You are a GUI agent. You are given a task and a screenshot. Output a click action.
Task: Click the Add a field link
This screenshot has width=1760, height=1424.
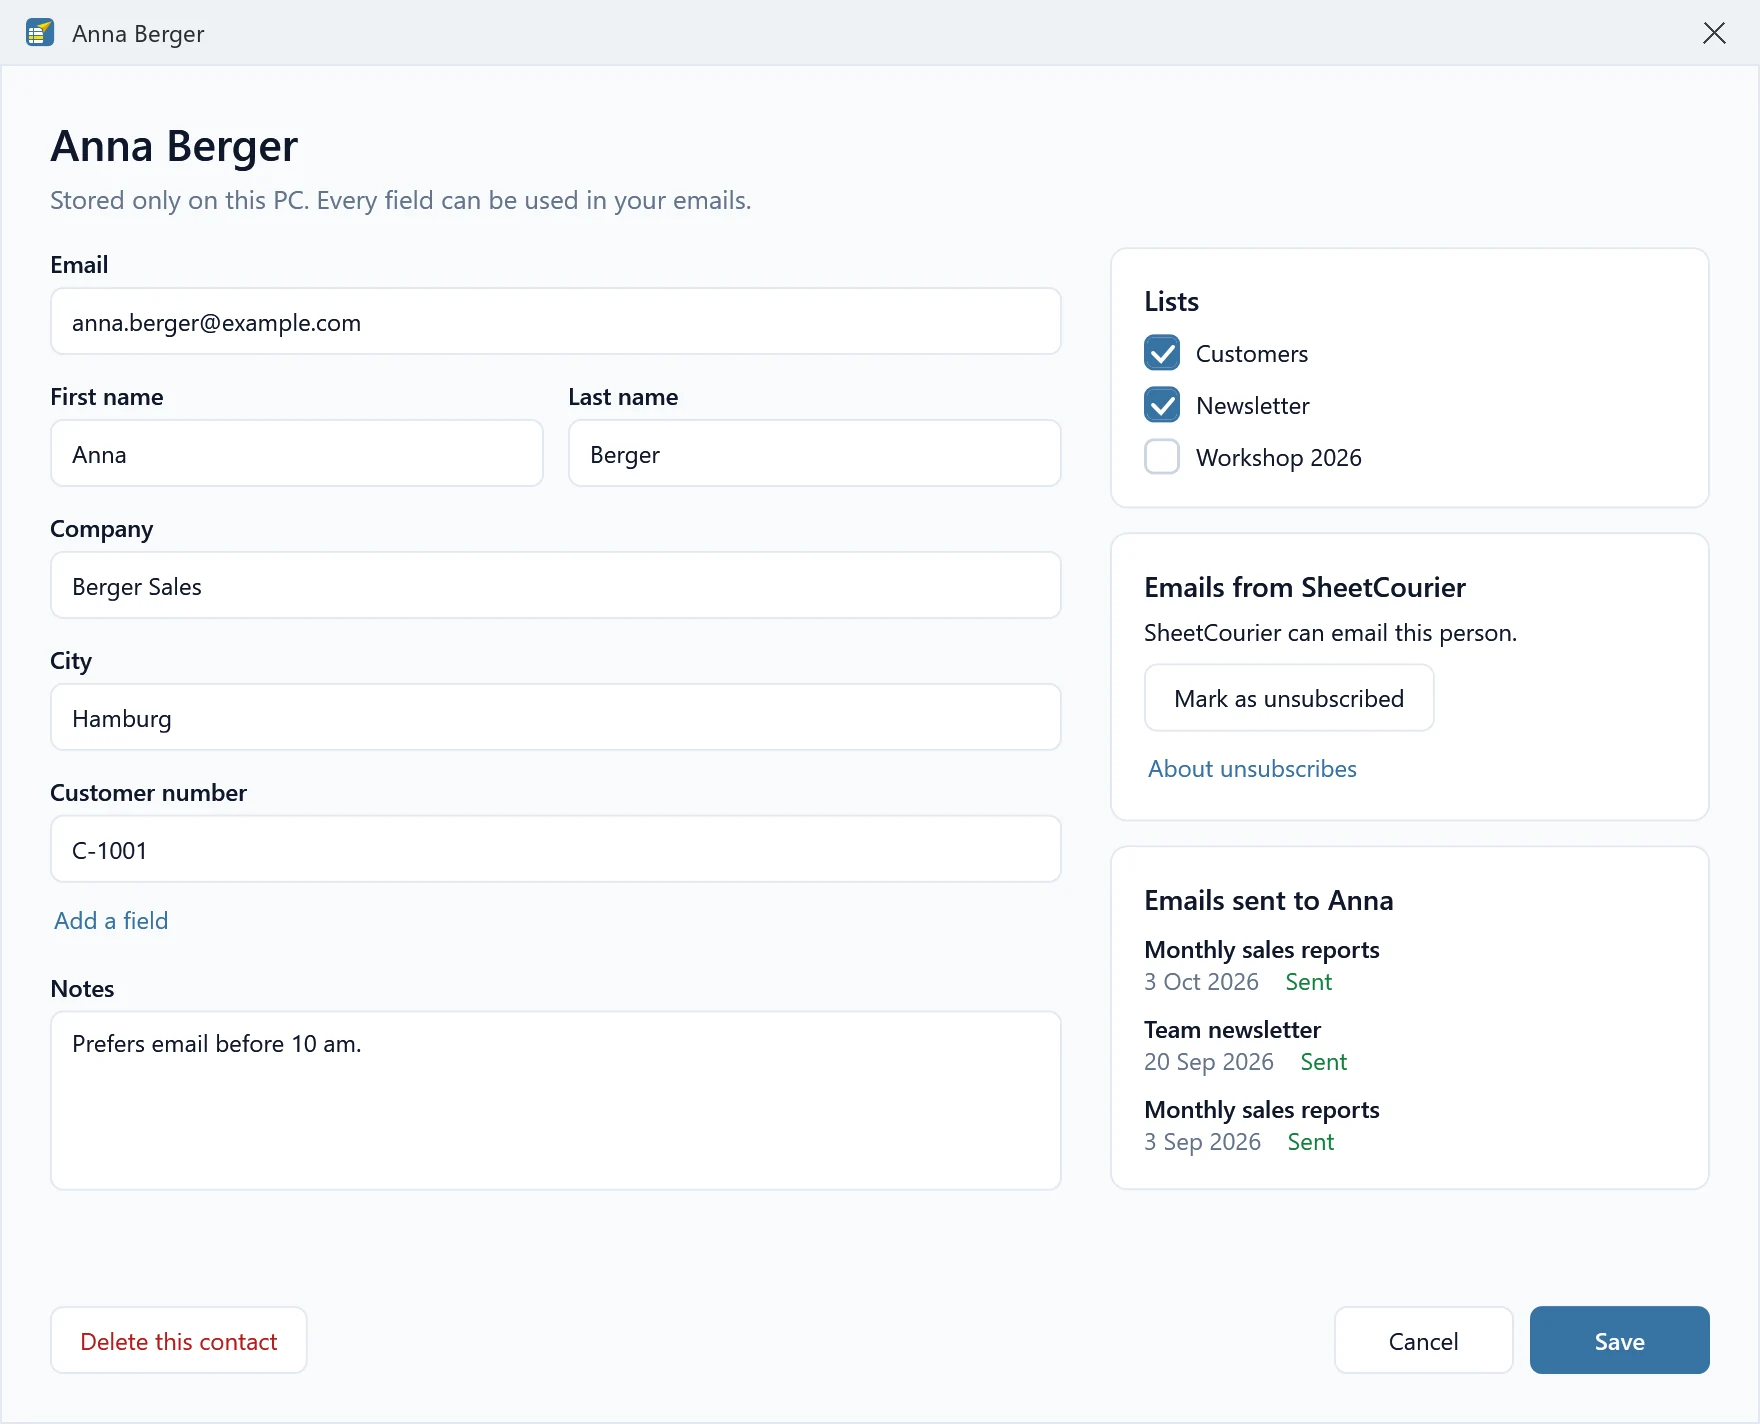111,920
